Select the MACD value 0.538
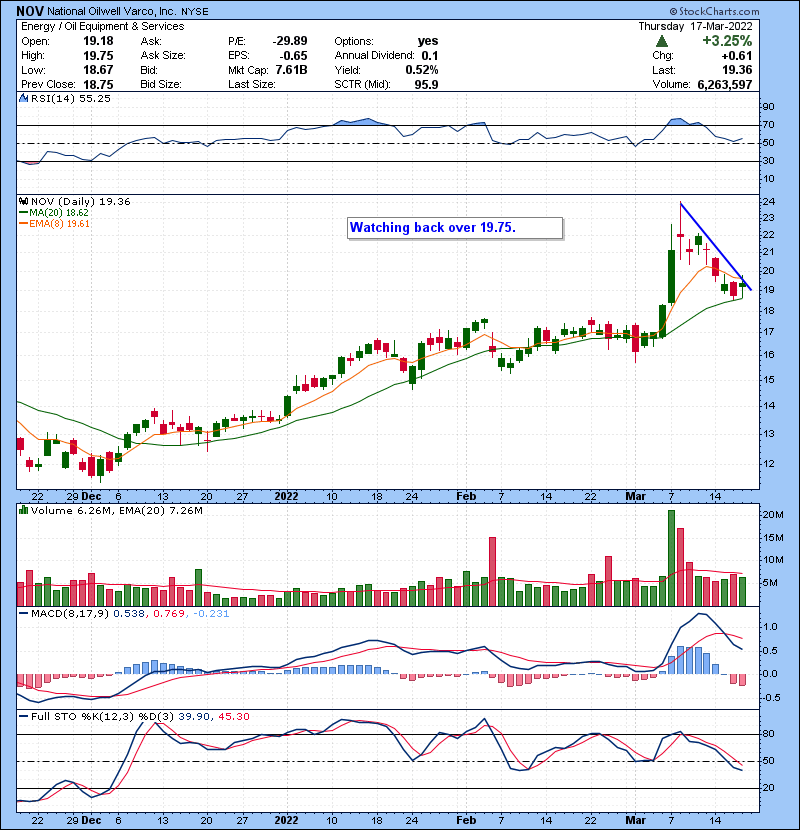The image size is (800, 830). pyautogui.click(x=129, y=613)
